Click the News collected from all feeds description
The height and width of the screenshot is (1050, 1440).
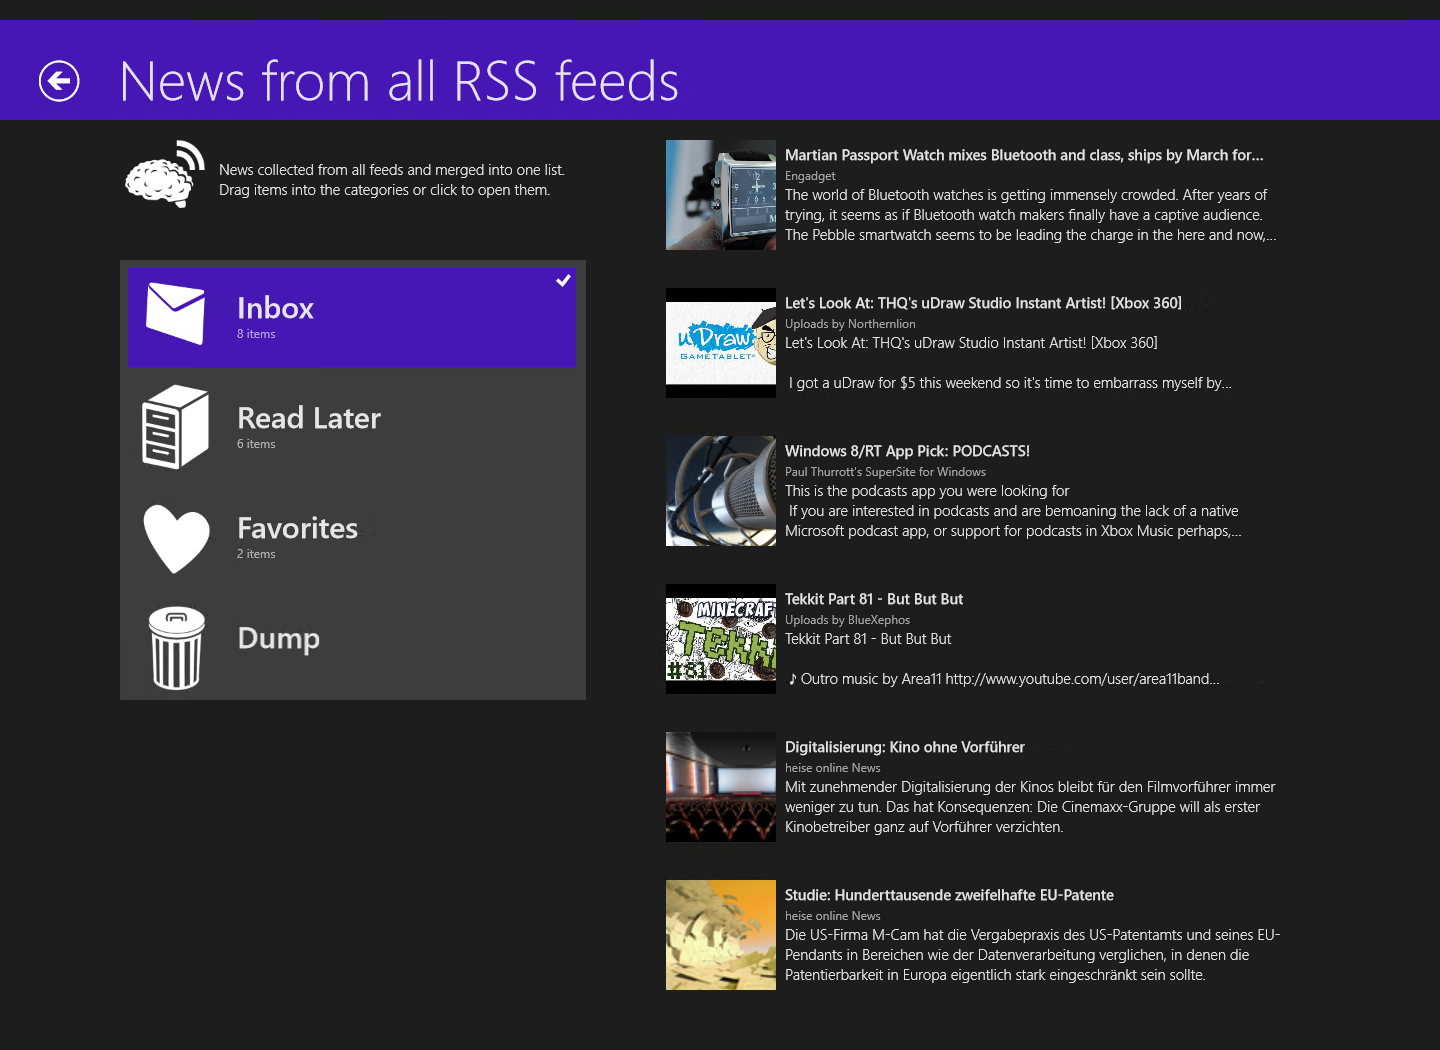[392, 180]
